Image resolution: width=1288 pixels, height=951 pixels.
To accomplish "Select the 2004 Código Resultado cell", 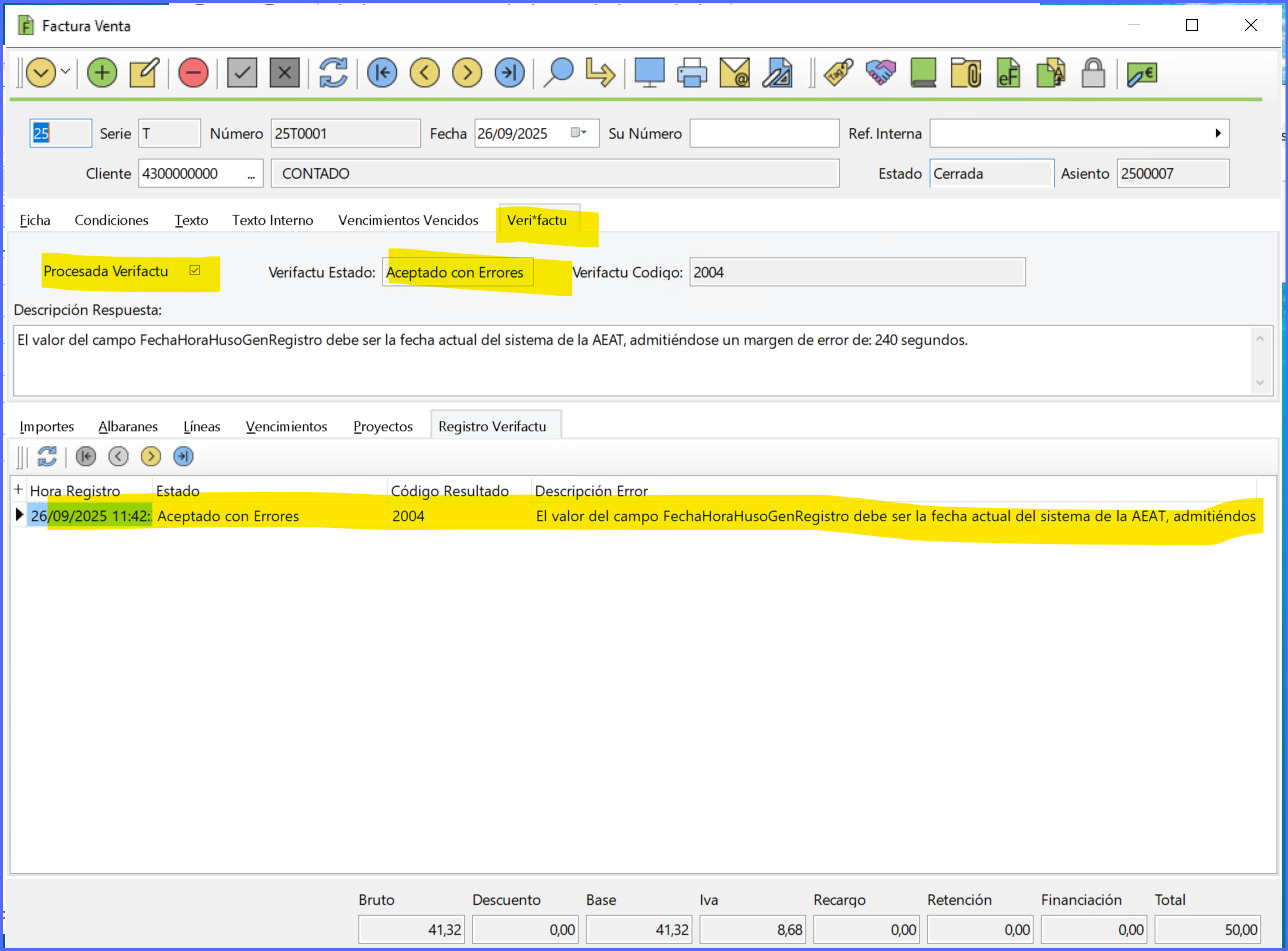I will click(459, 516).
